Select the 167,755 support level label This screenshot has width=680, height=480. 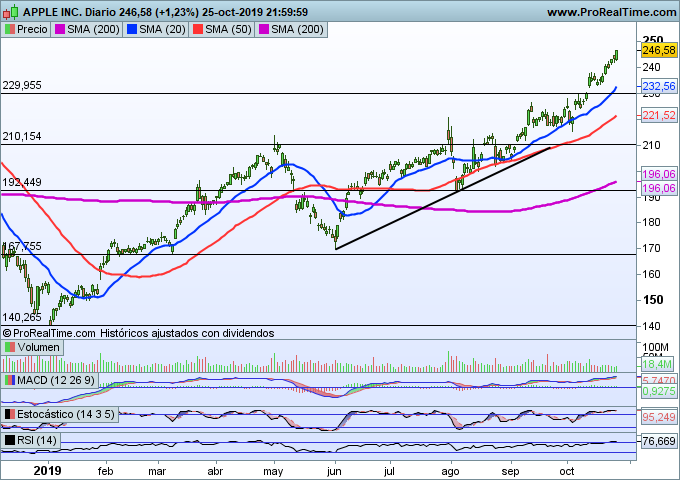tap(22, 246)
